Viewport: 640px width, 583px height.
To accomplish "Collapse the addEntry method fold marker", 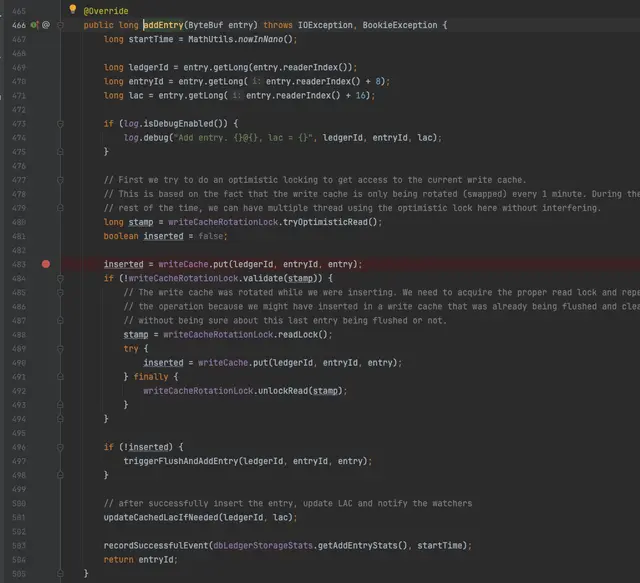I will coord(60,25).
